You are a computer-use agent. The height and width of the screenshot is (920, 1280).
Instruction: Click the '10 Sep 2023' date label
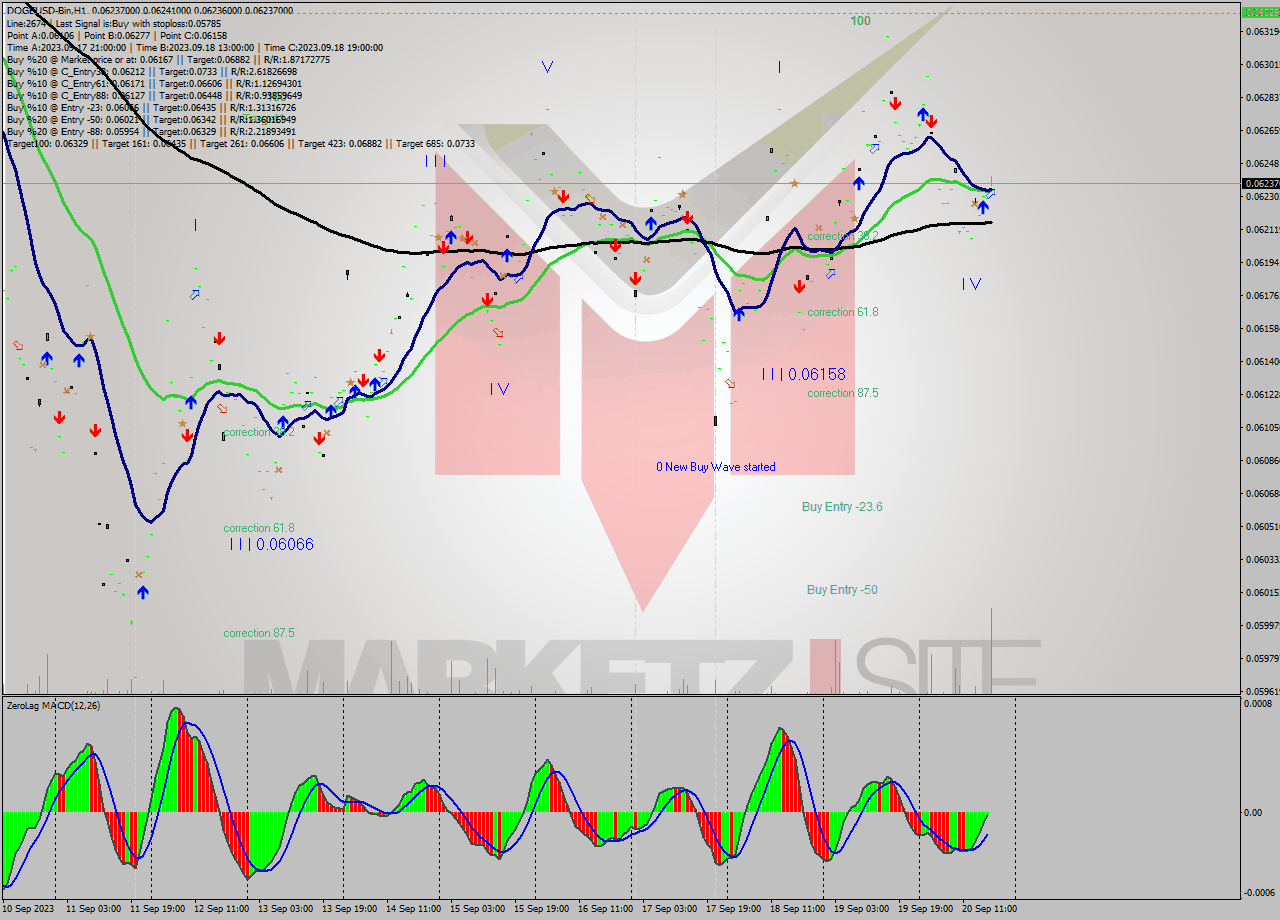point(30,909)
